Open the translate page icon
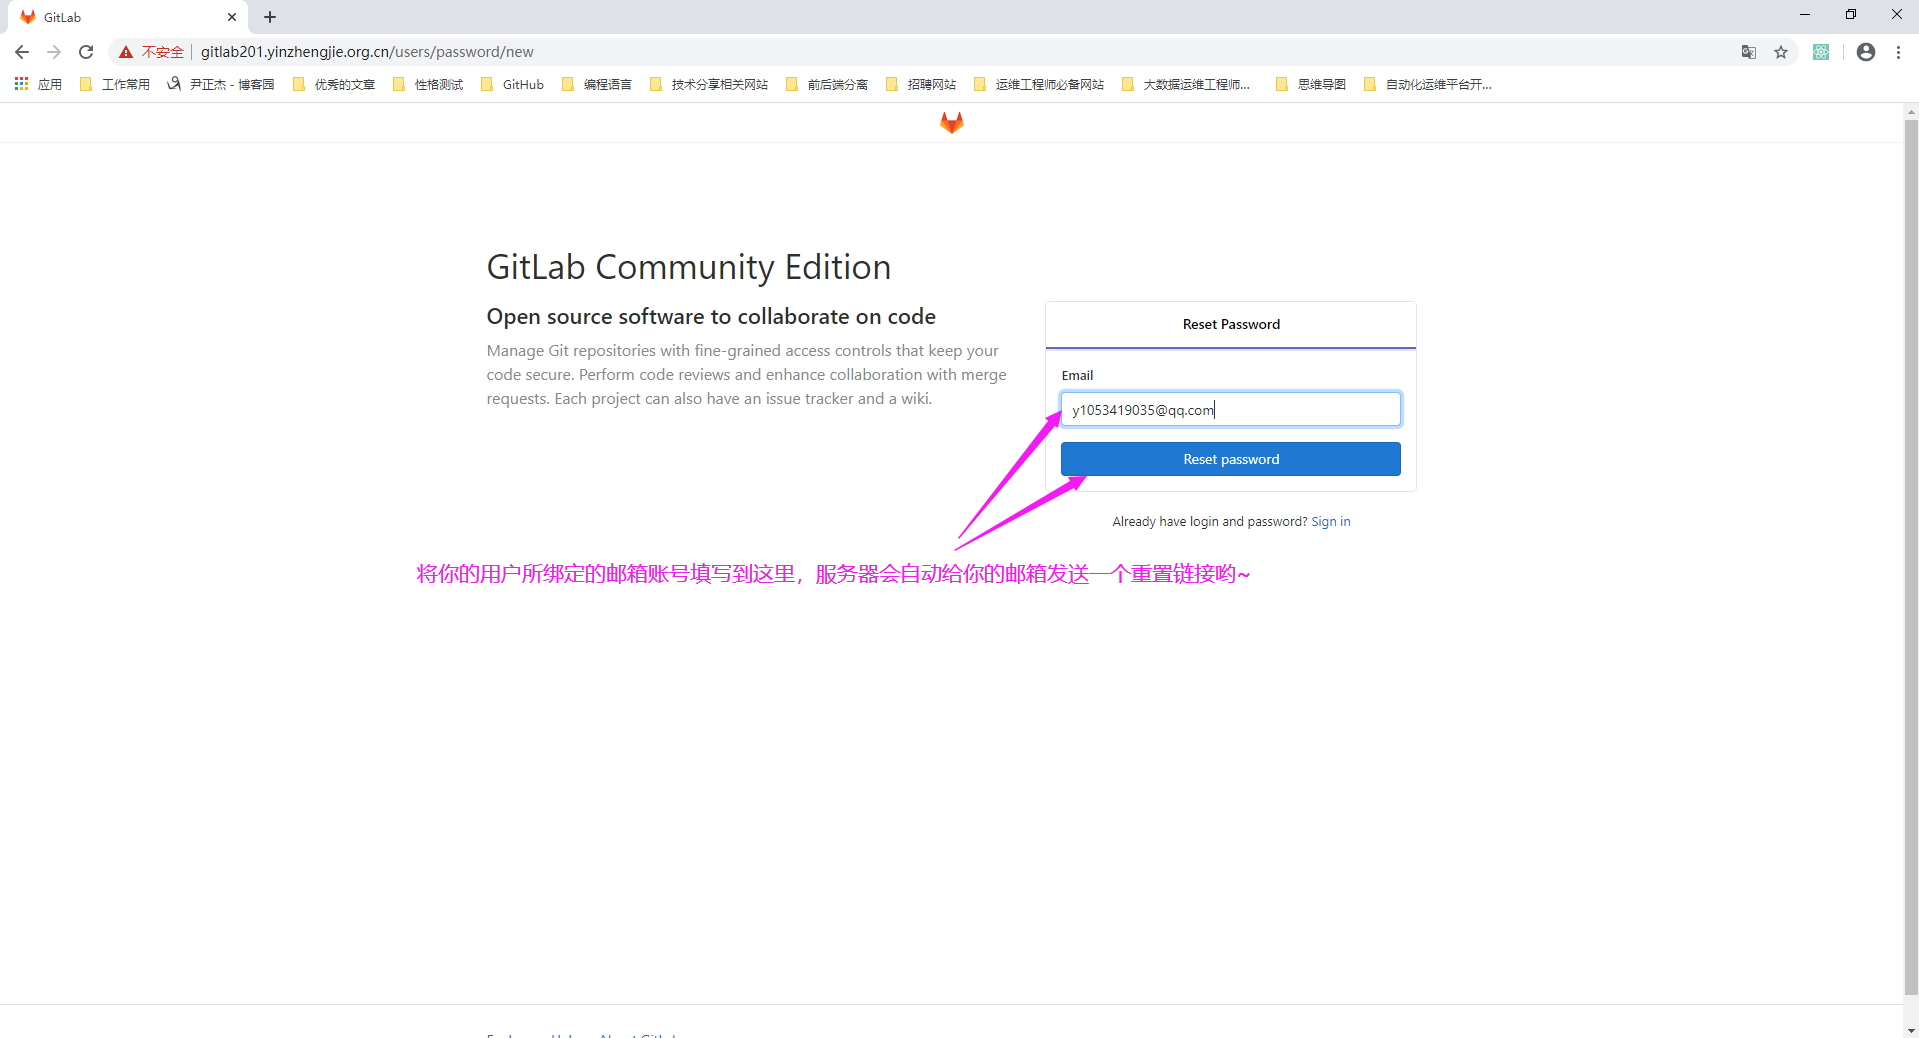The image size is (1919, 1038). (1749, 52)
